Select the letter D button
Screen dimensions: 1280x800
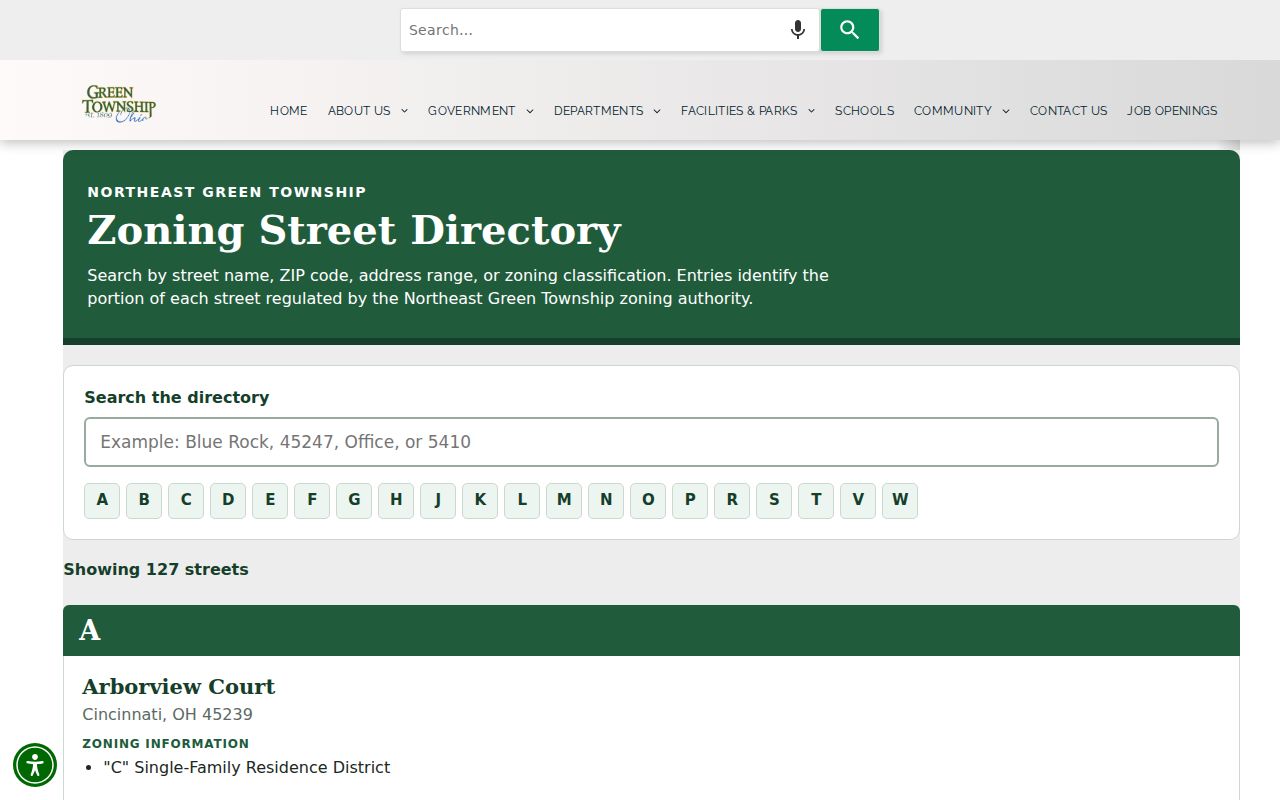(228, 501)
